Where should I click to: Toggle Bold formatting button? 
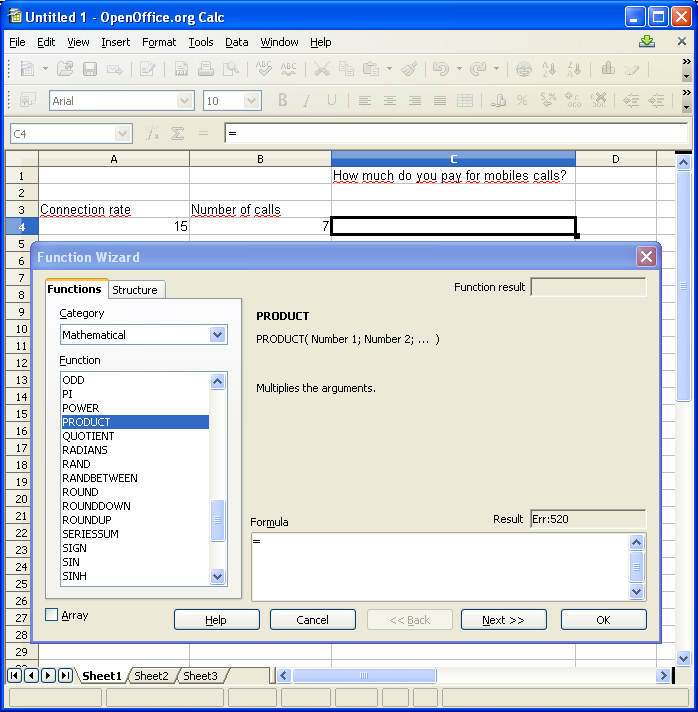click(283, 101)
